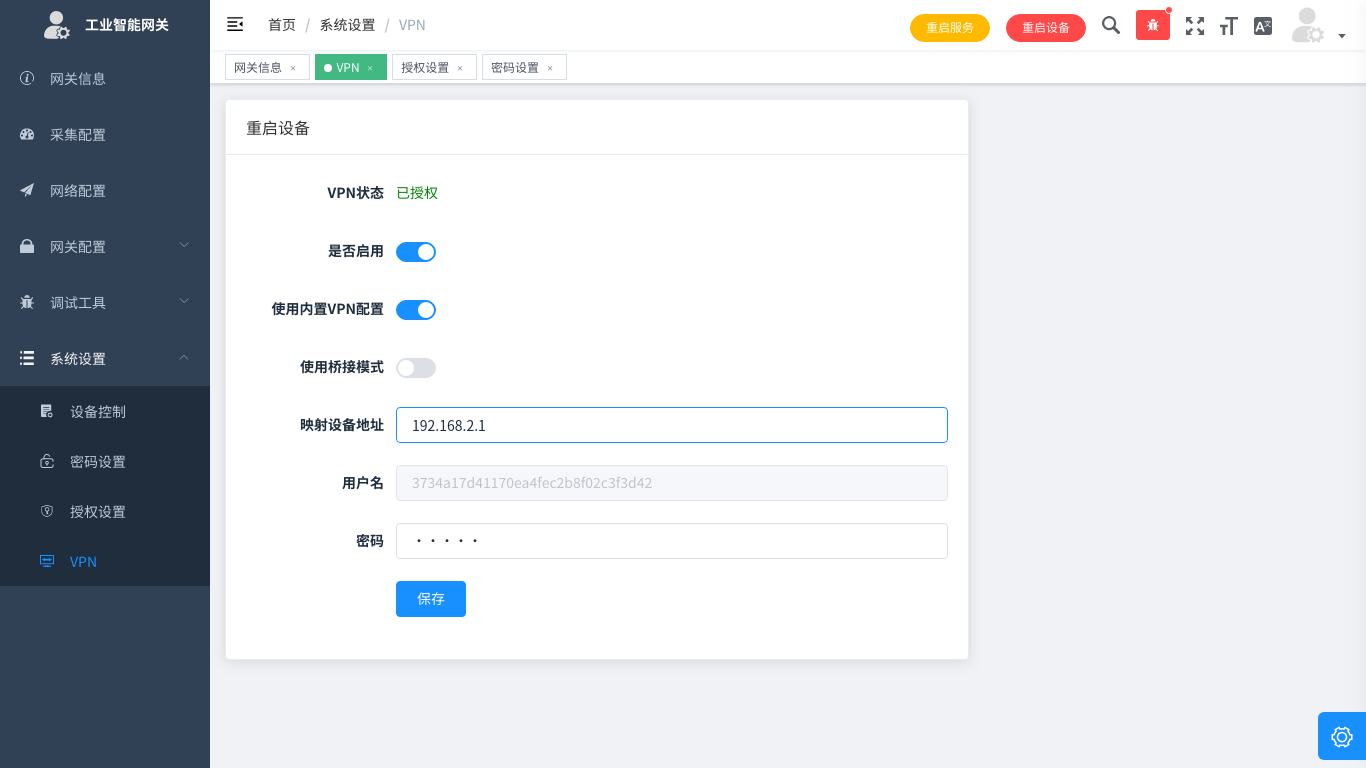The image size is (1366, 768).
Task: Click the blue 保存 button
Action: point(431,599)
